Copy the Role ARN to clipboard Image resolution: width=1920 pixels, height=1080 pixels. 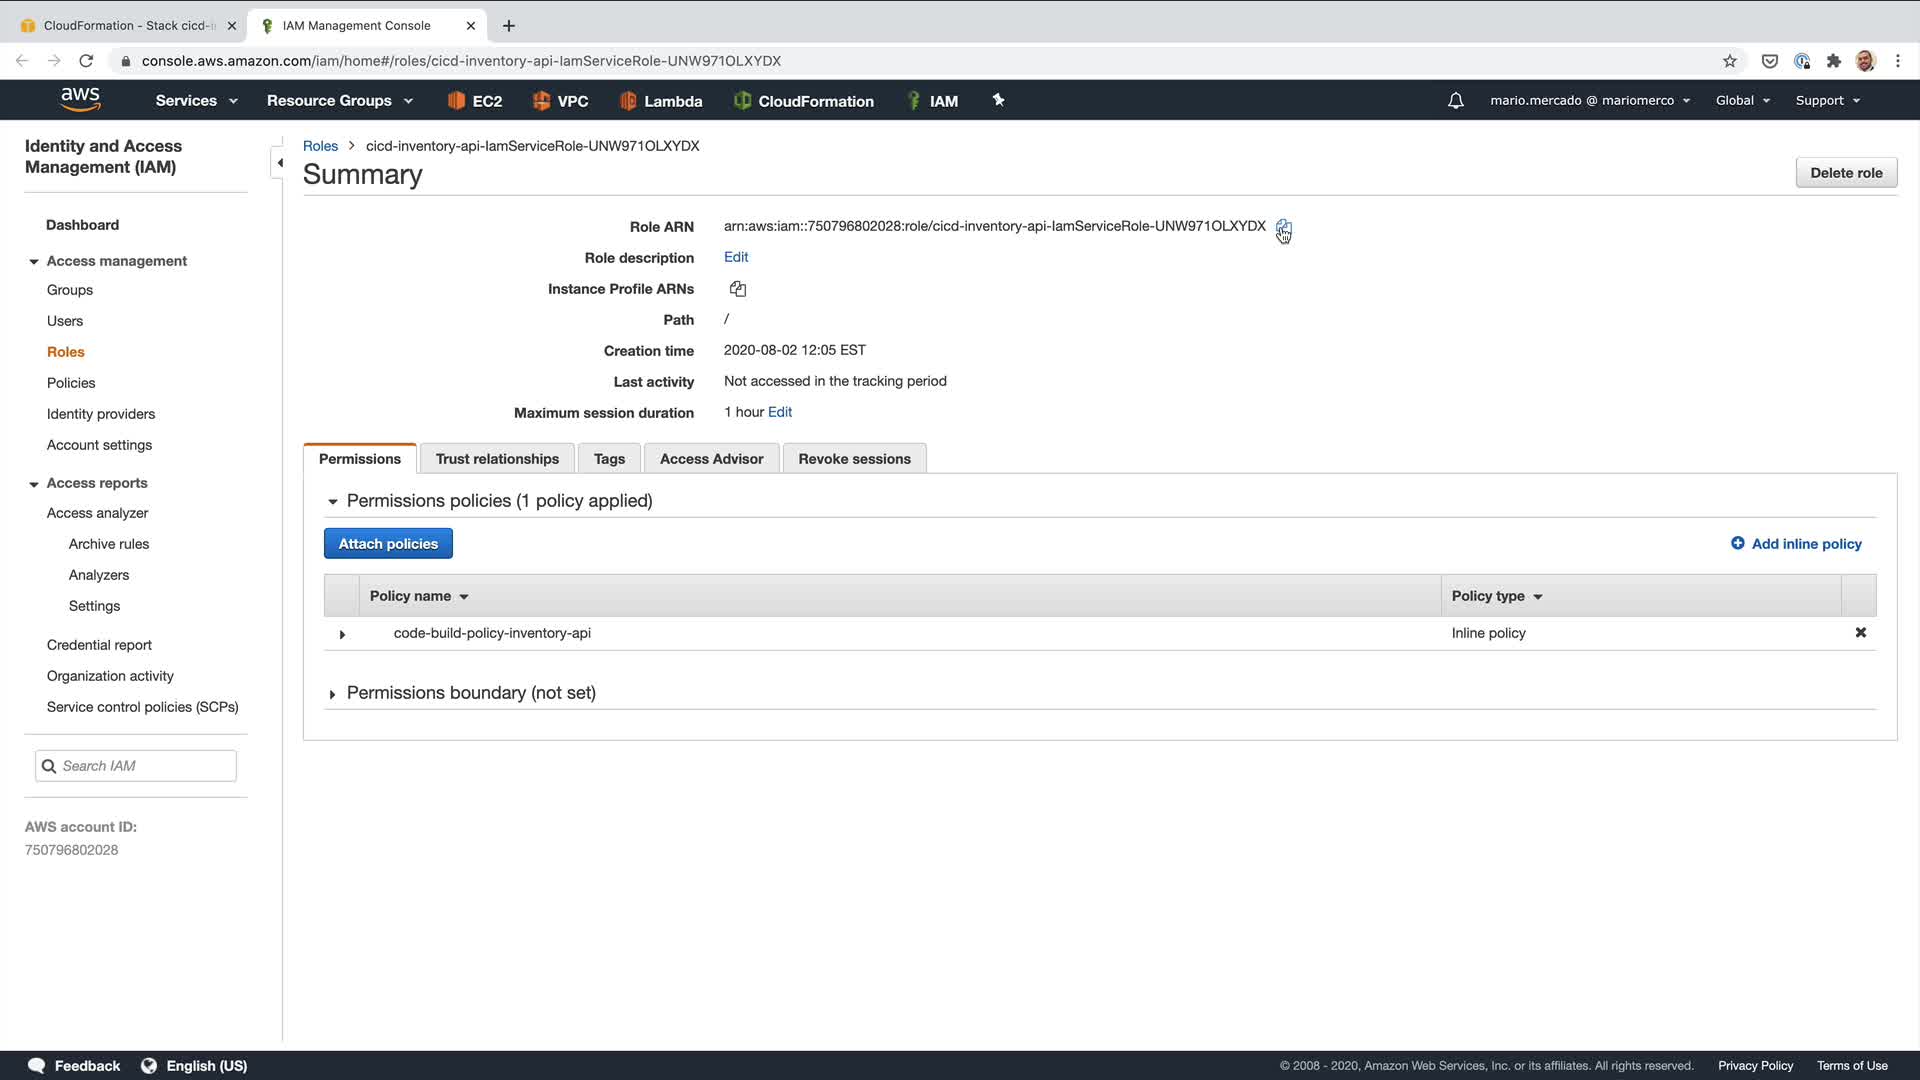[x=1283, y=227]
